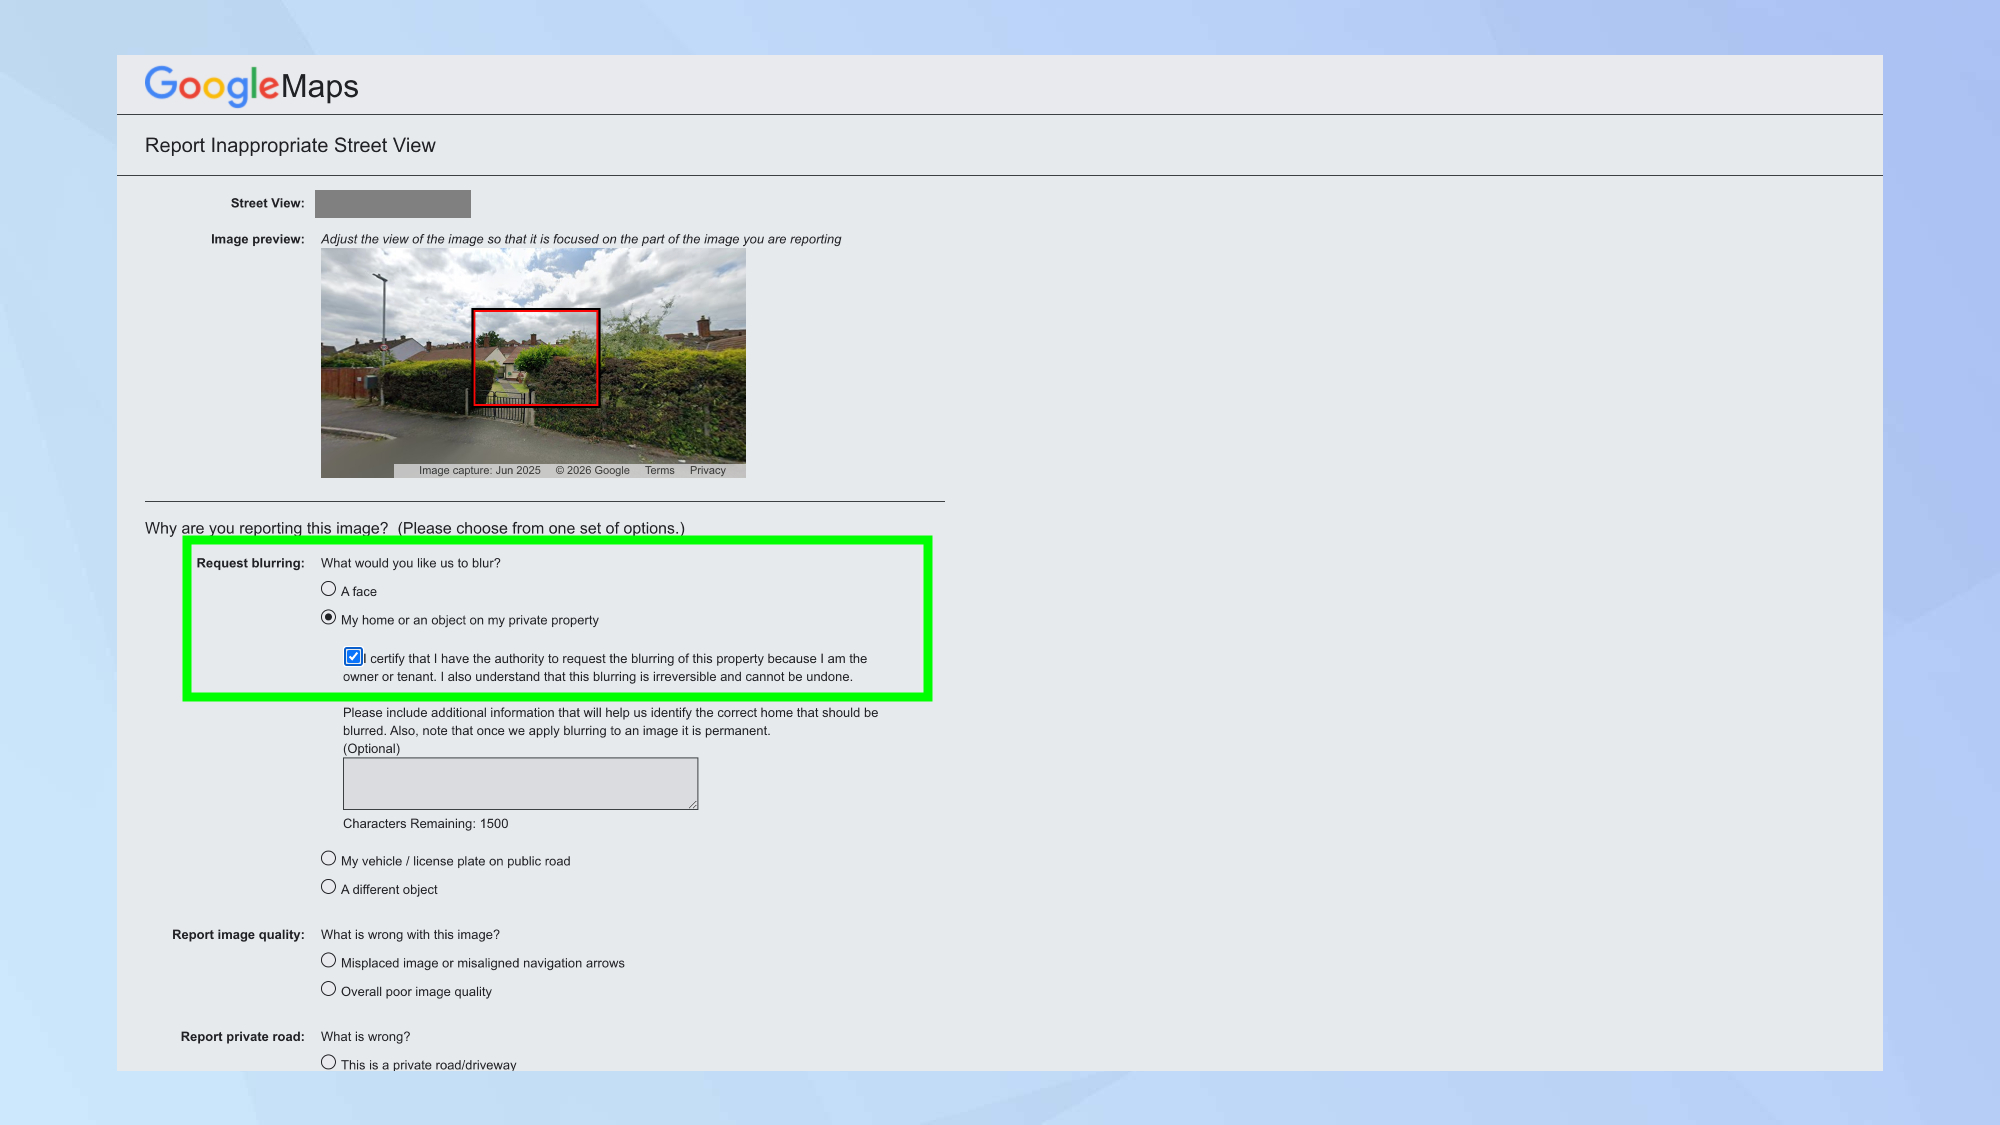Uncheck the authority certification checkbox

353,657
